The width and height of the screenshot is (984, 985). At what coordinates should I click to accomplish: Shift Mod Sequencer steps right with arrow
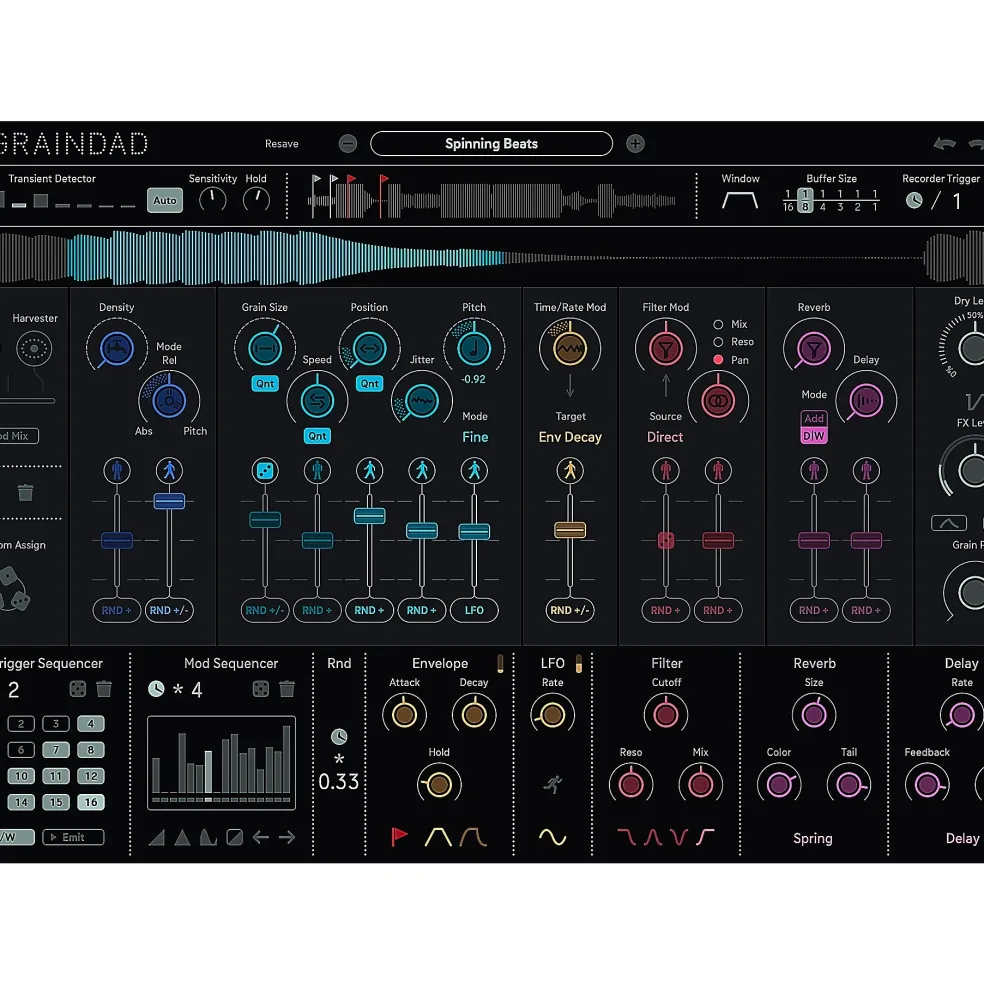[x=287, y=837]
